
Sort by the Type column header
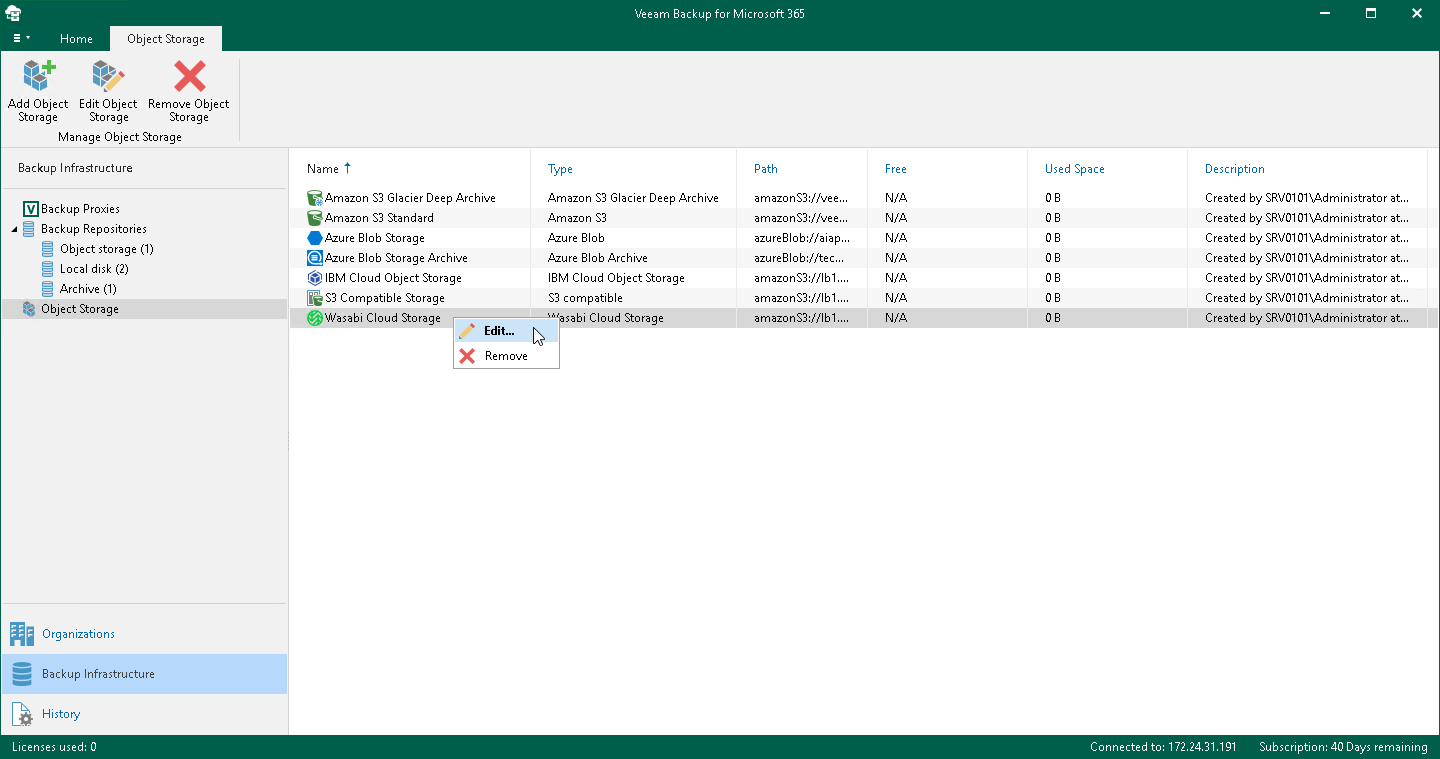click(560, 169)
